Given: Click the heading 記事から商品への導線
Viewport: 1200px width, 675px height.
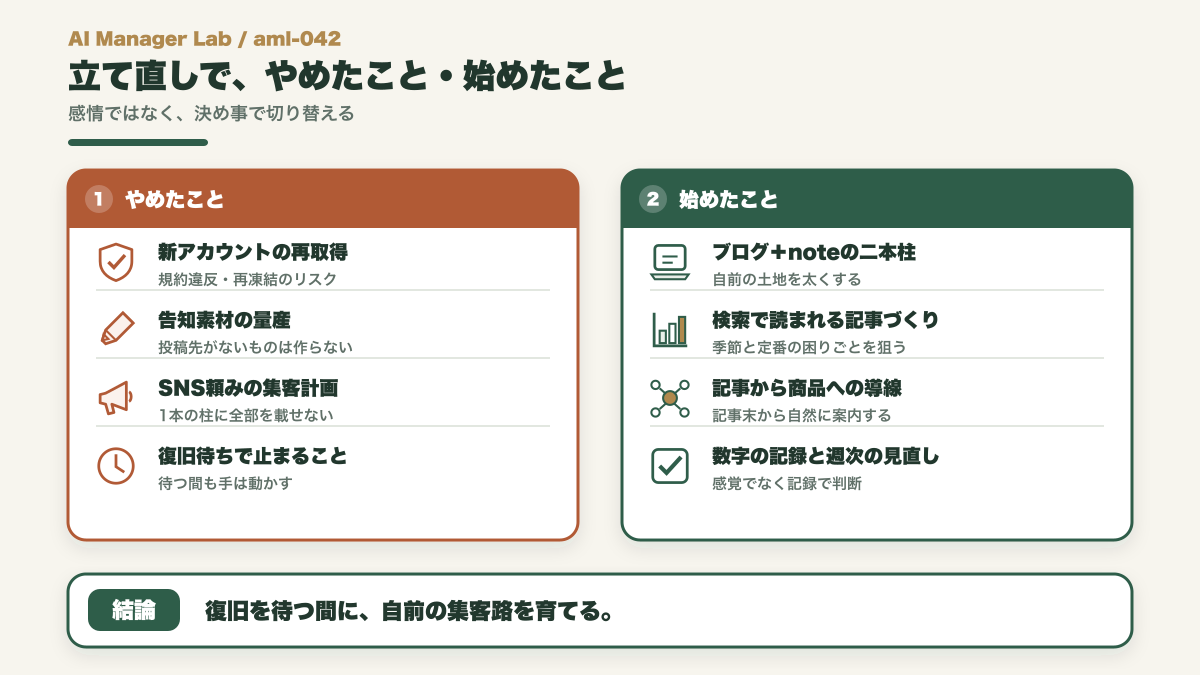Looking at the screenshot, I should (x=807, y=388).
